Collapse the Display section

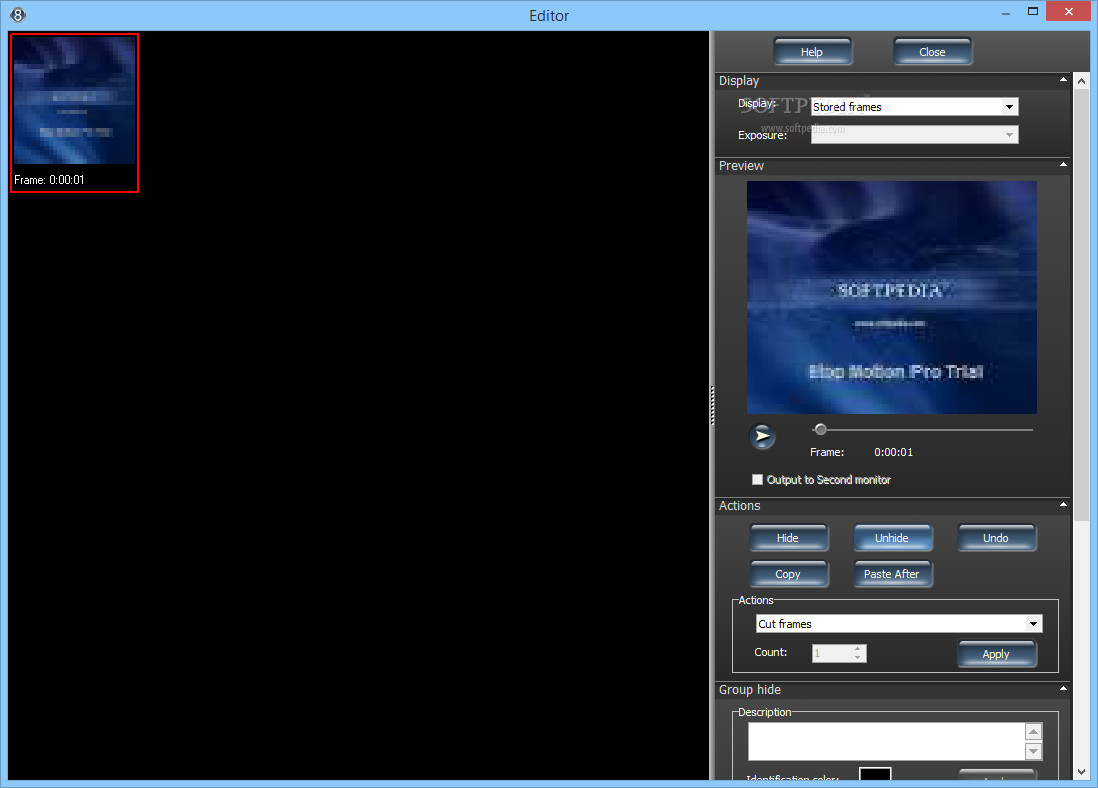[1063, 80]
